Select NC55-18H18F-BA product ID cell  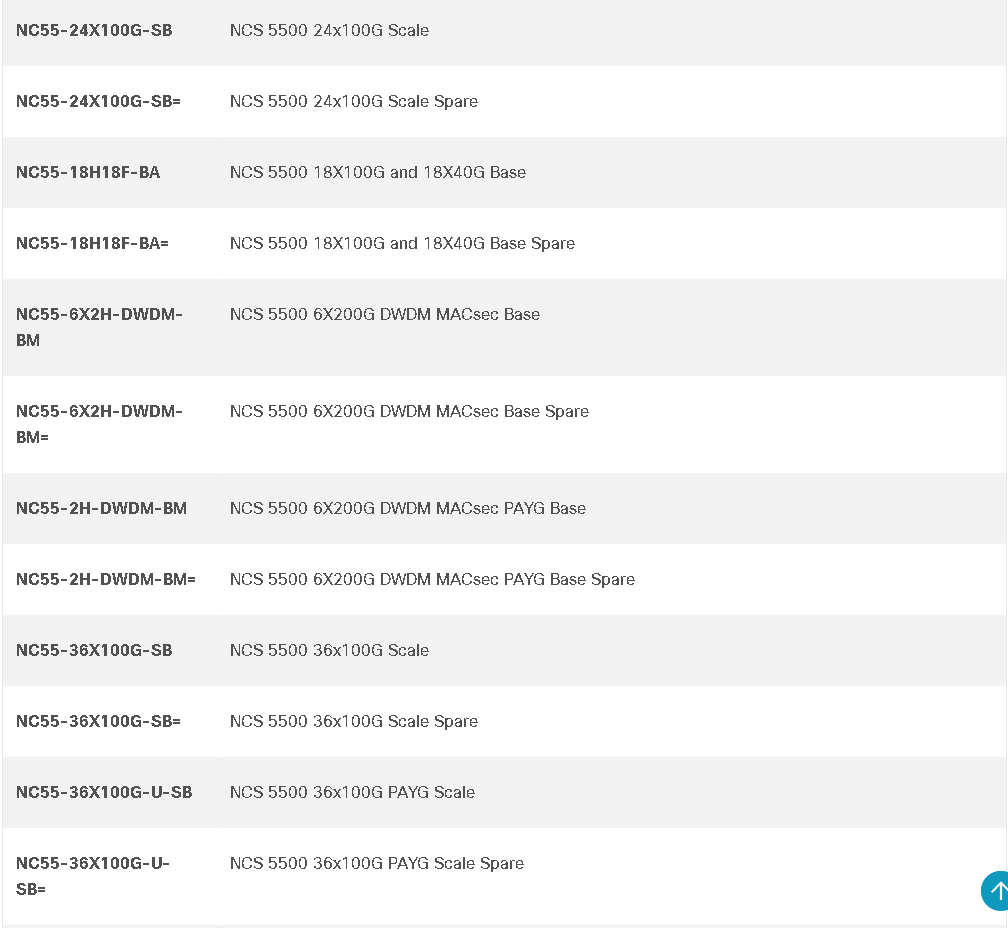coord(88,172)
